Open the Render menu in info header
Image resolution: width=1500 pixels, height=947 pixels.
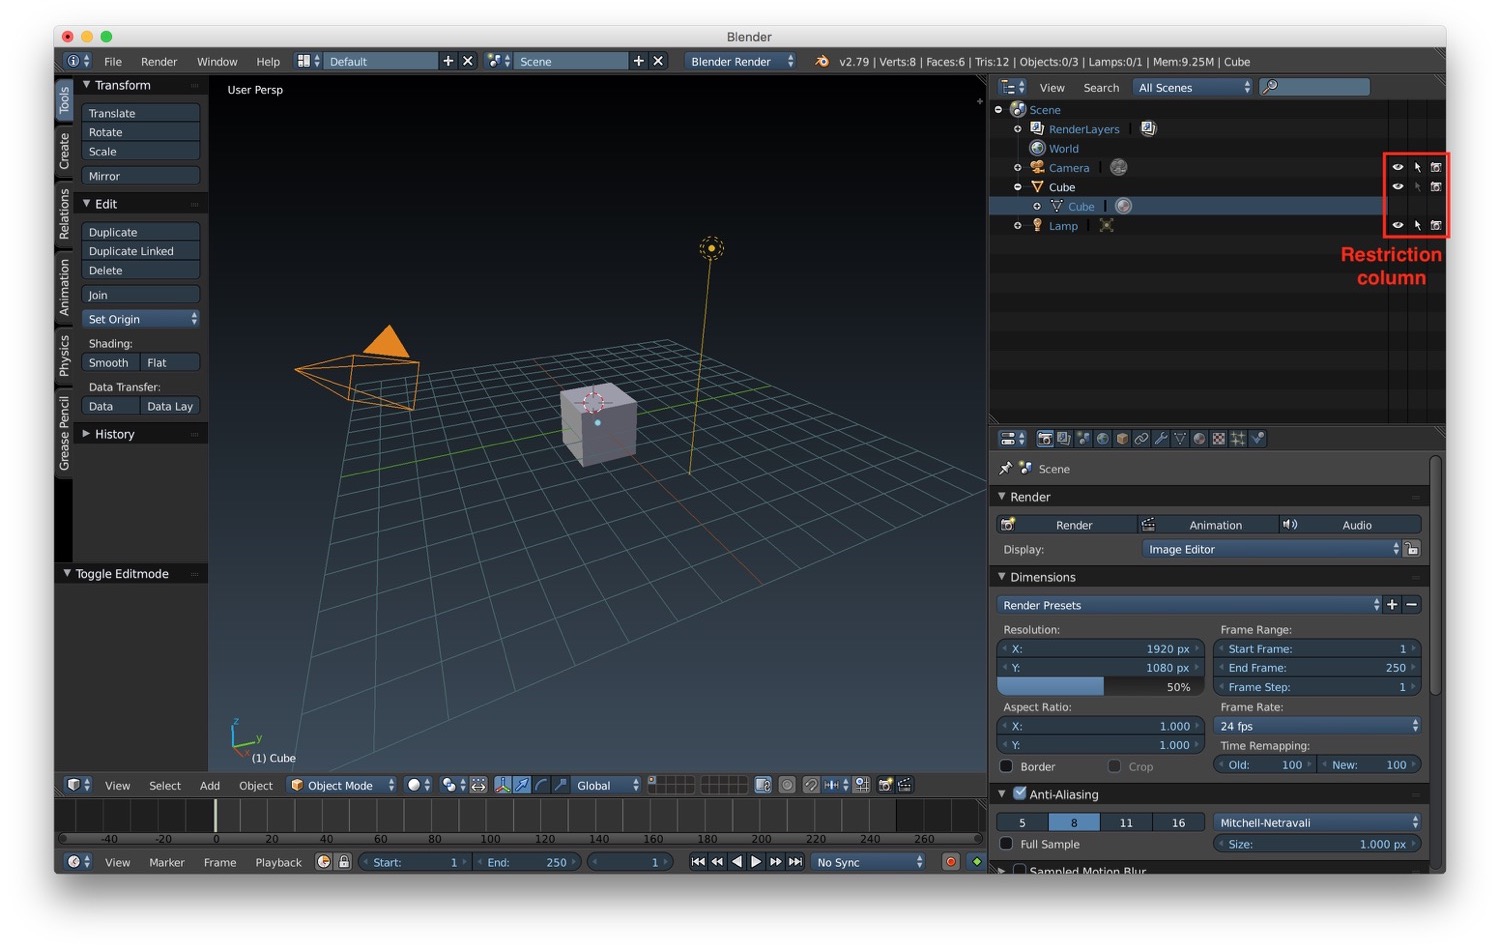point(159,61)
